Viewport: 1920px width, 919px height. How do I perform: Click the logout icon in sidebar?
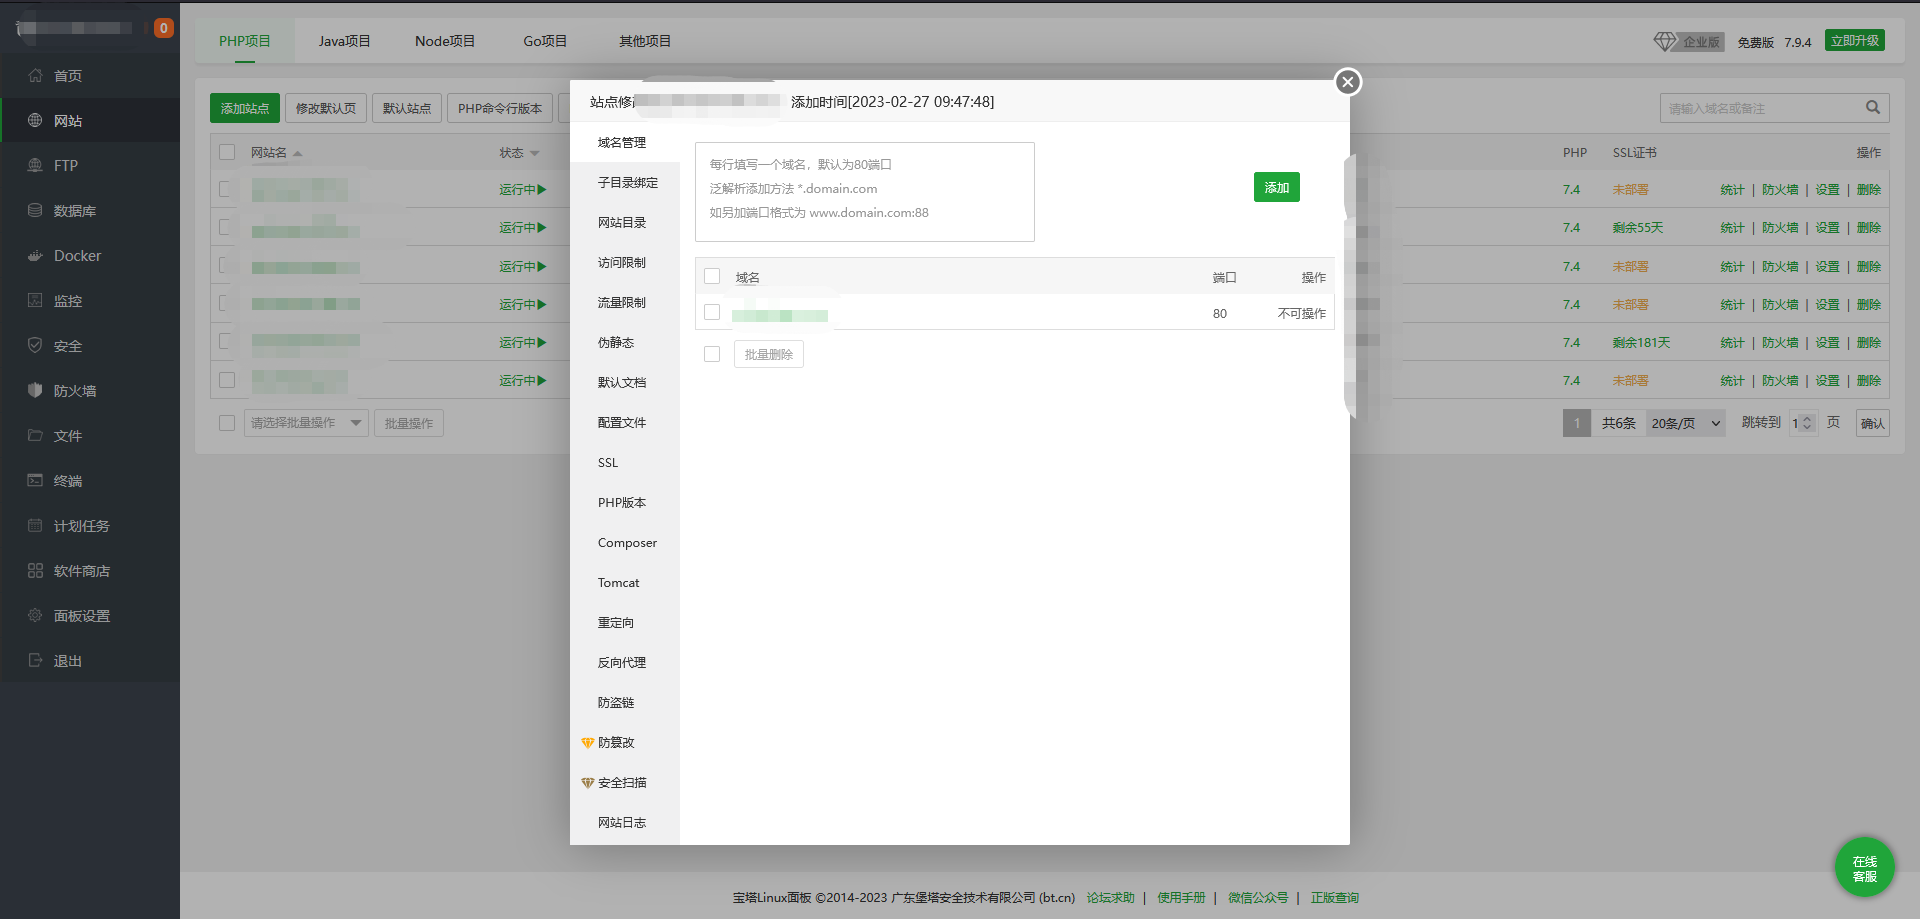tap(35, 661)
